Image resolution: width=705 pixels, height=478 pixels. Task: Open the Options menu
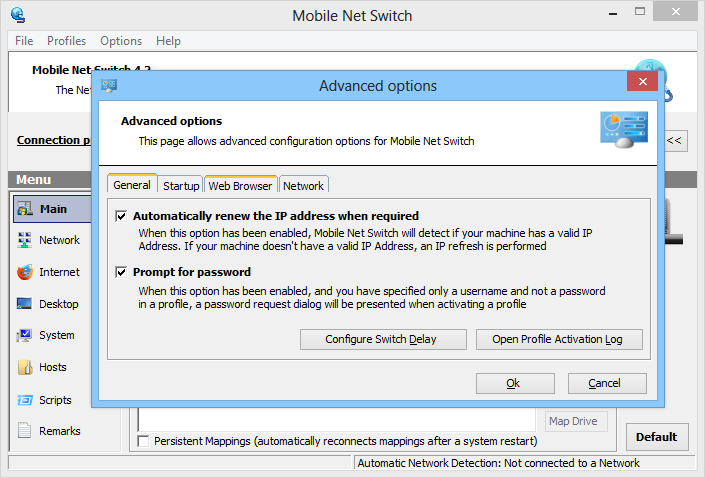click(x=121, y=41)
